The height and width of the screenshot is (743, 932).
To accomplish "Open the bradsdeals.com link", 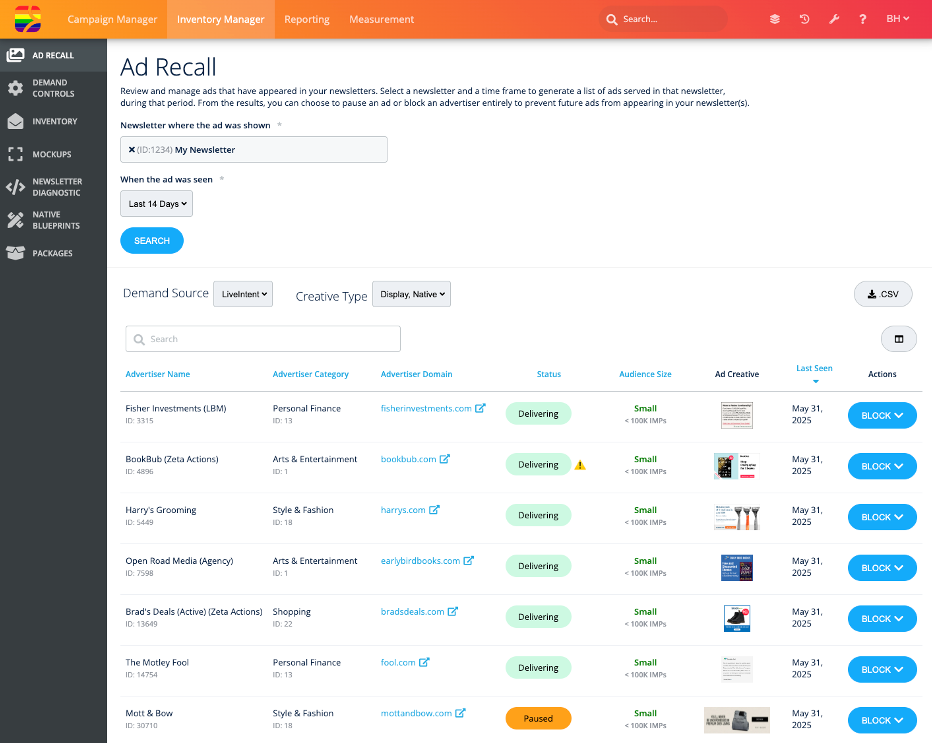I will [x=412, y=612].
